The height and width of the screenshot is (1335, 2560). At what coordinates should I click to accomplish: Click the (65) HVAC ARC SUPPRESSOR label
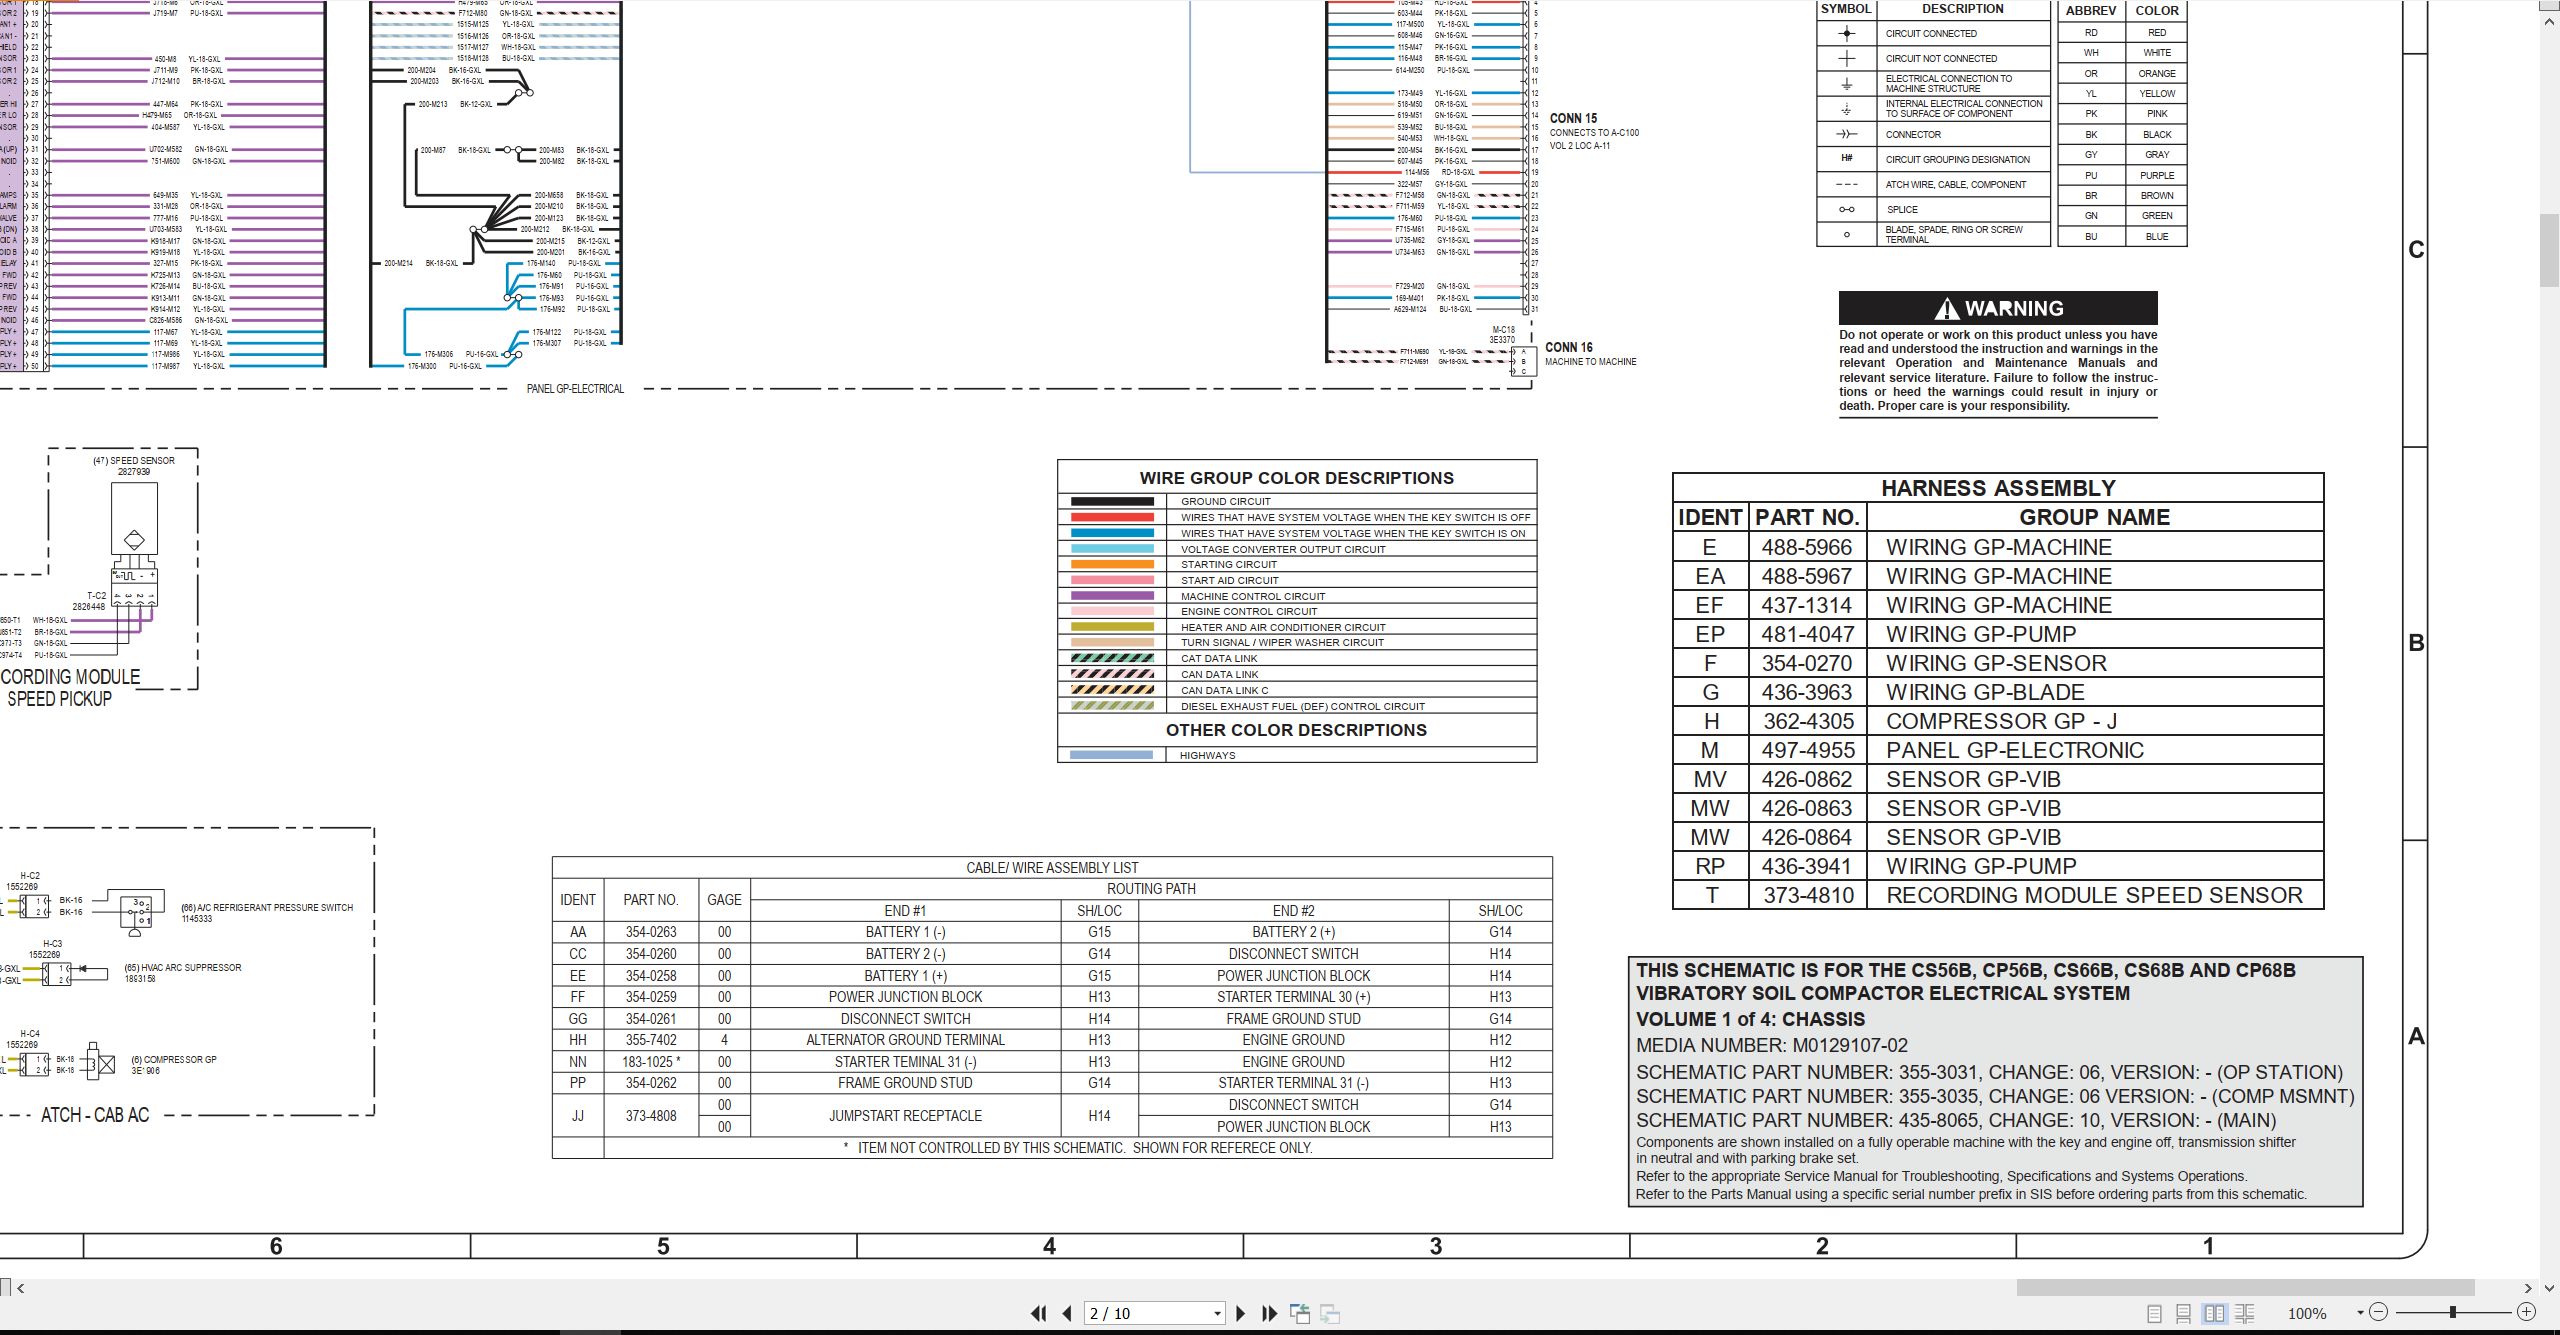pyautogui.click(x=182, y=968)
